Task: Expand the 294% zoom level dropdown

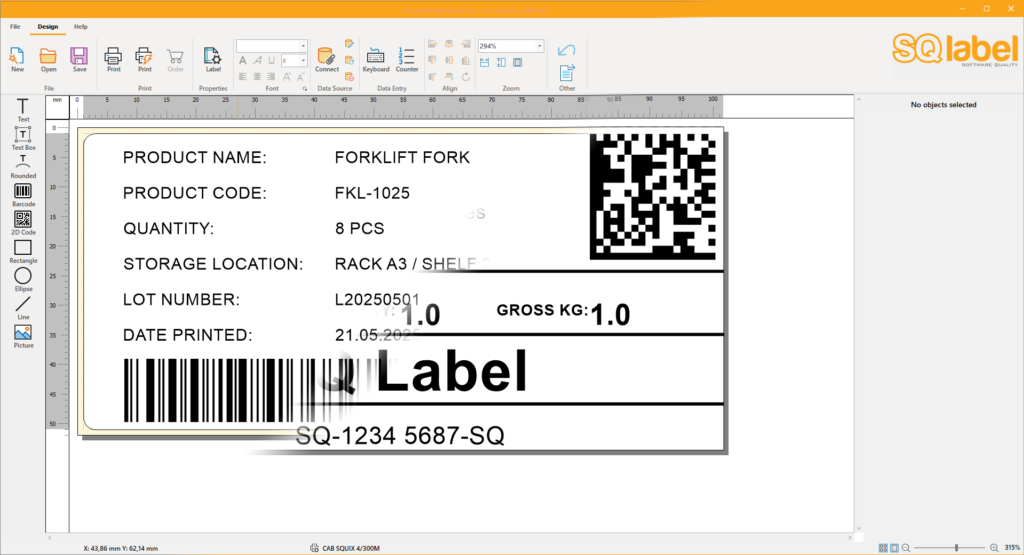Action: [x=540, y=46]
